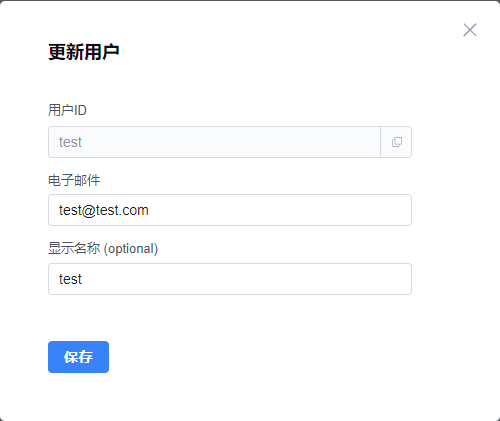Place cursor in the test@test.com text
This screenshot has height=421, width=500.
point(104,210)
